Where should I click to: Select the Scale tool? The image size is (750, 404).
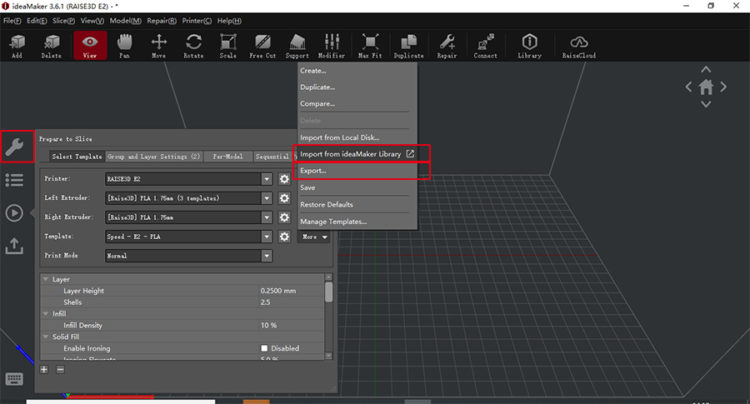[x=228, y=46]
